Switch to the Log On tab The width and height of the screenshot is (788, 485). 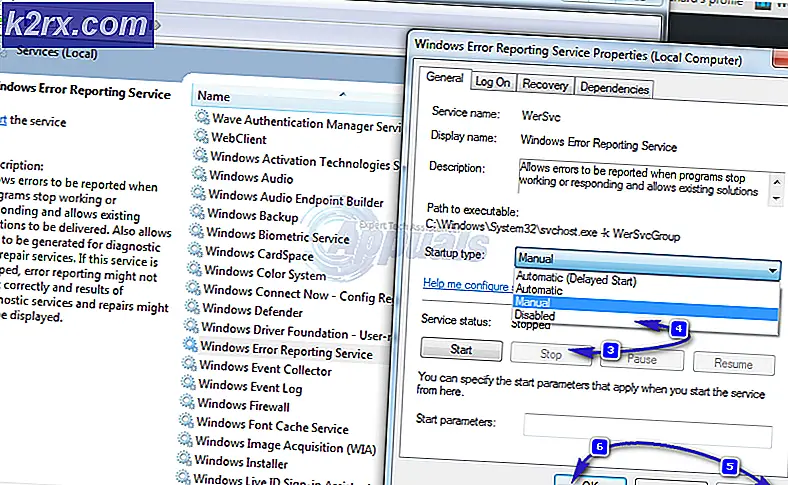(492, 82)
